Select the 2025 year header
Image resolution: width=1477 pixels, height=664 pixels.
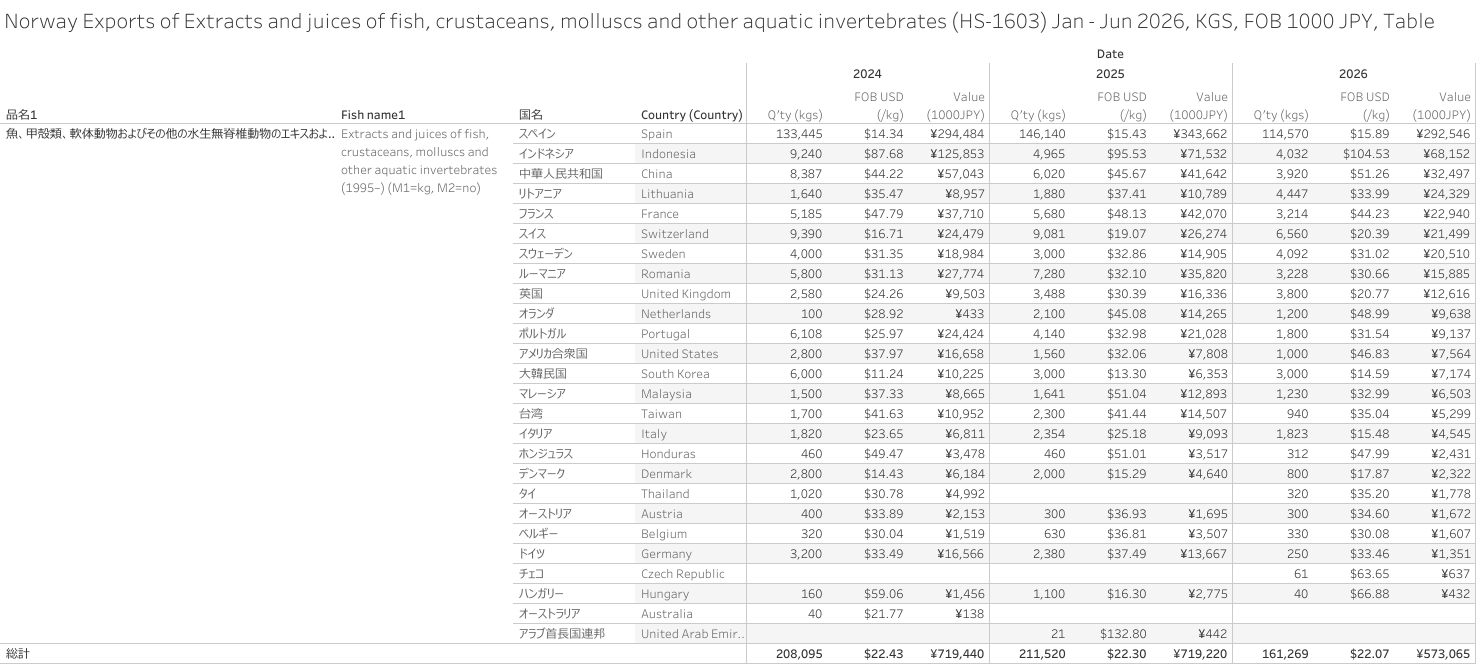point(1110,74)
